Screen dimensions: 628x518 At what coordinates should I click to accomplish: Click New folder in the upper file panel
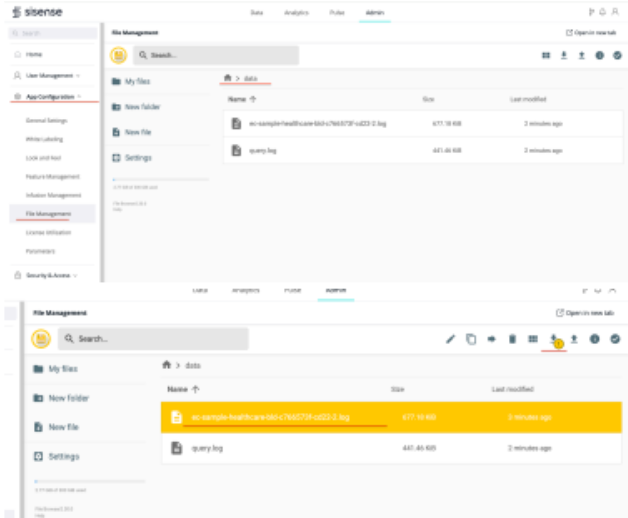point(143,106)
